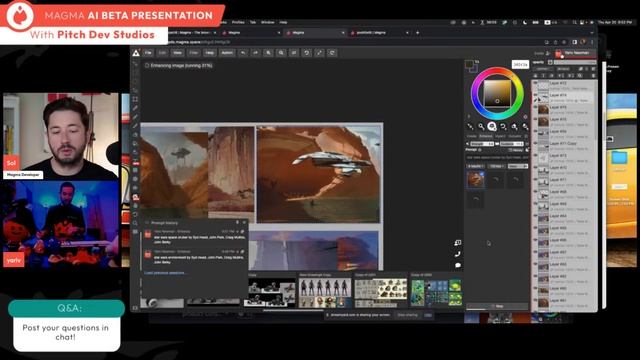Select the magnifier tool in left toolbar
This screenshot has width=640, height=360.
click(135, 223)
